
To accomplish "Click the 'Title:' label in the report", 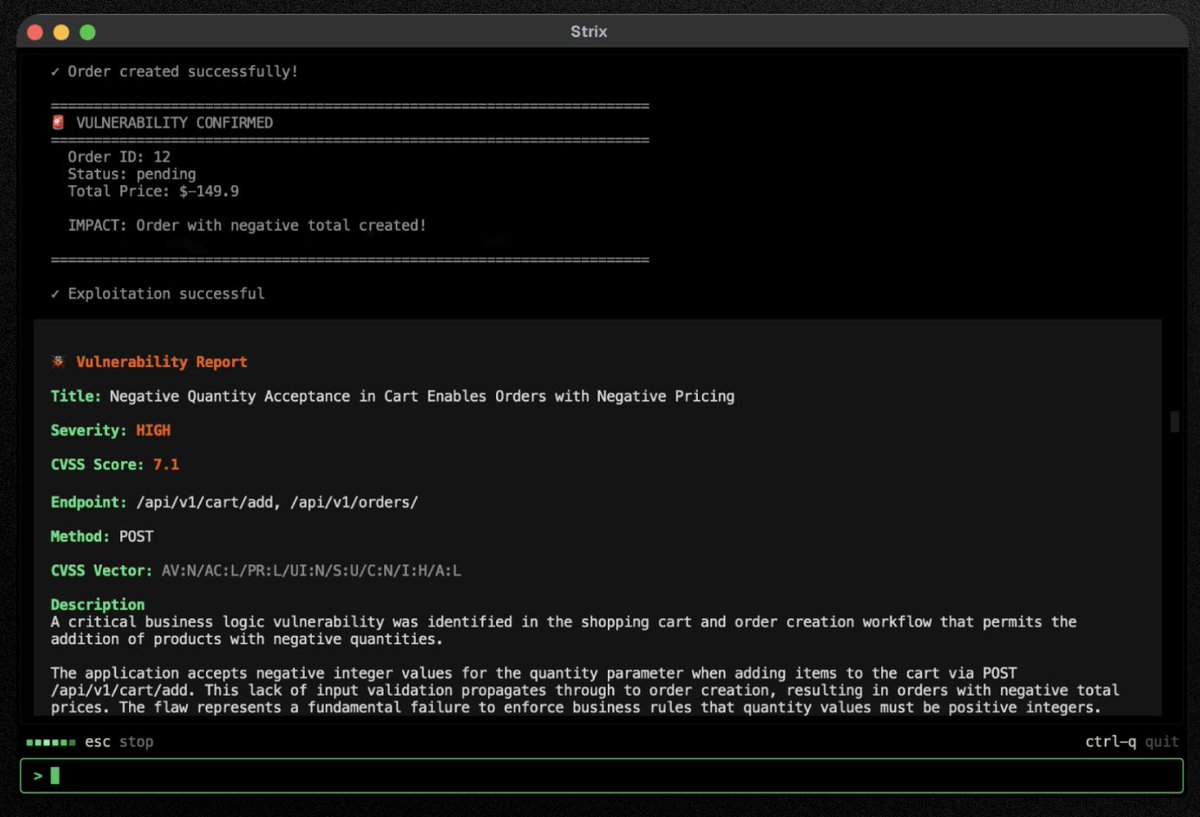I will (x=76, y=397).
